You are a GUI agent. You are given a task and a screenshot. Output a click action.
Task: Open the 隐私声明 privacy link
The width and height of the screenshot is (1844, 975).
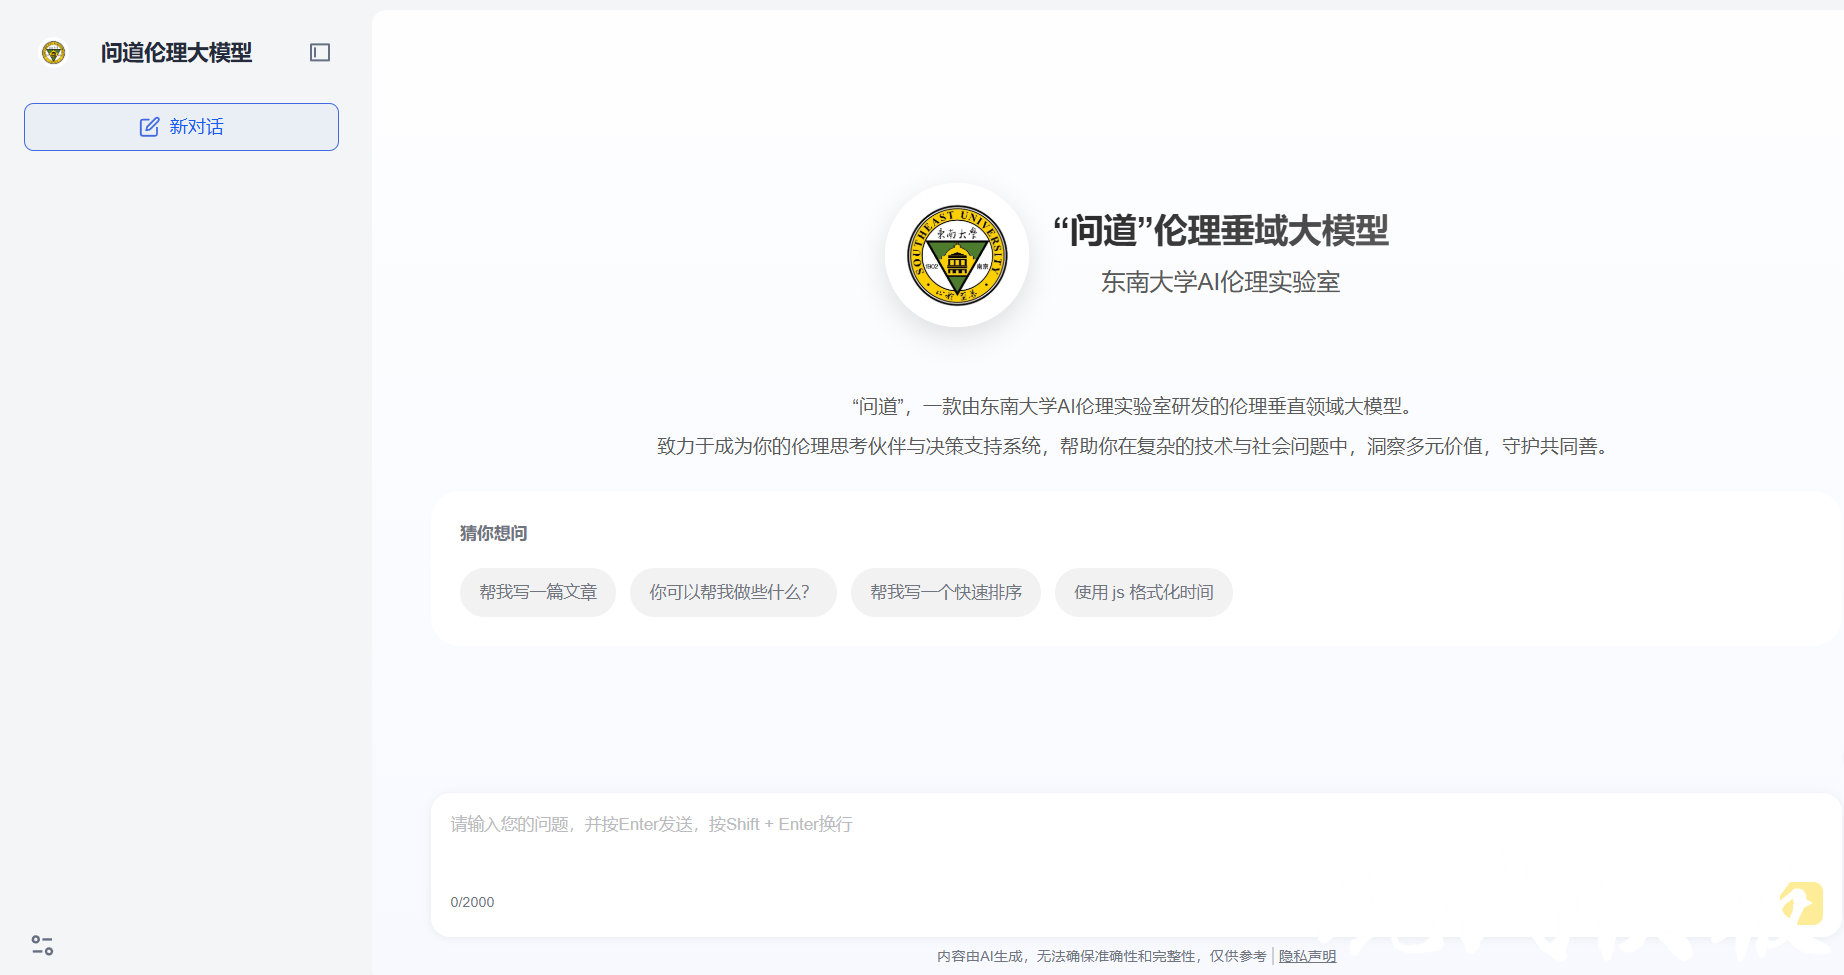tap(1307, 956)
